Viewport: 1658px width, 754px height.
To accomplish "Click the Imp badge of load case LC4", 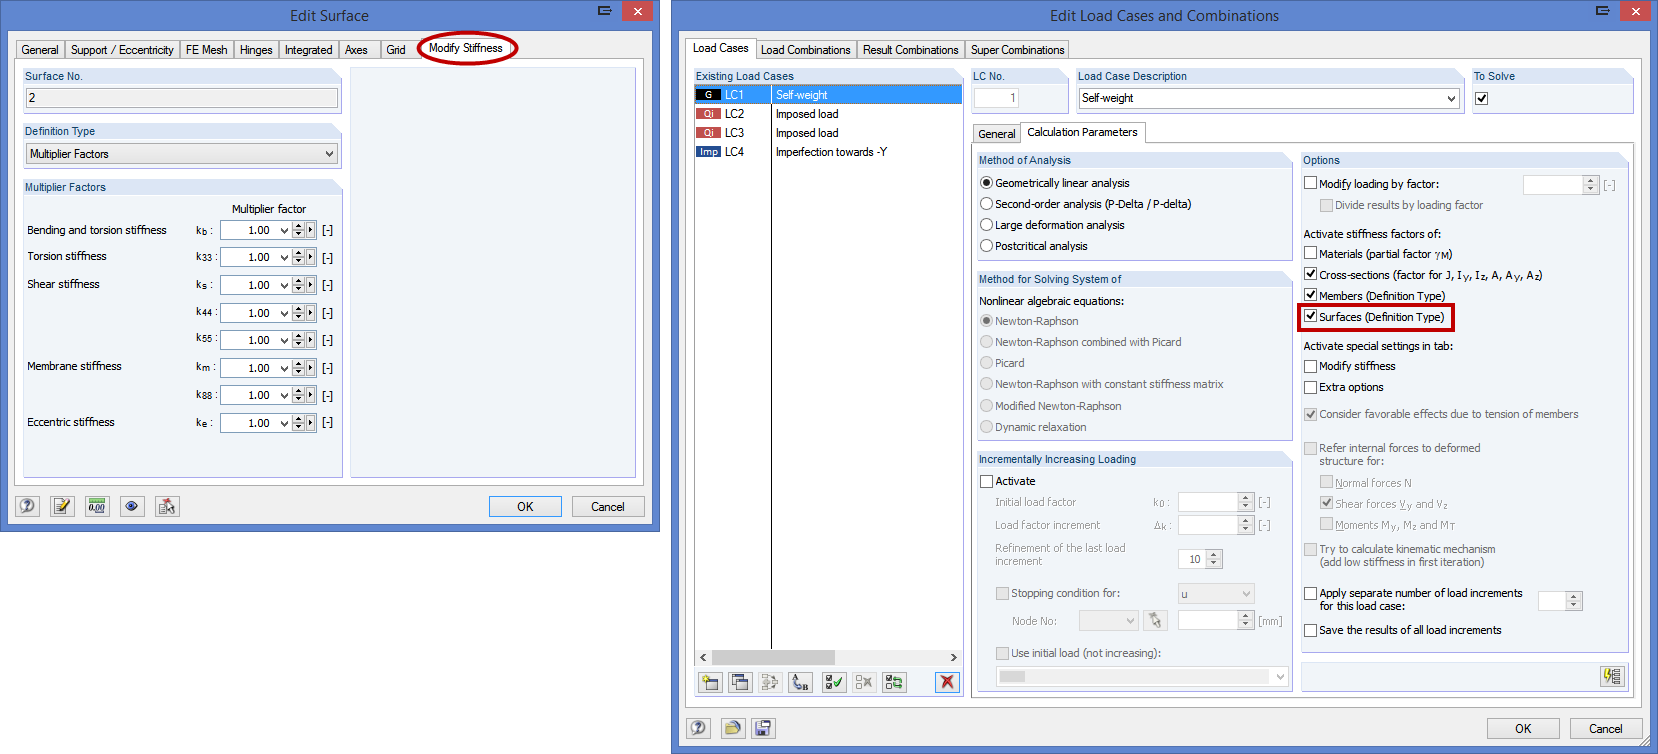I will tap(708, 152).
